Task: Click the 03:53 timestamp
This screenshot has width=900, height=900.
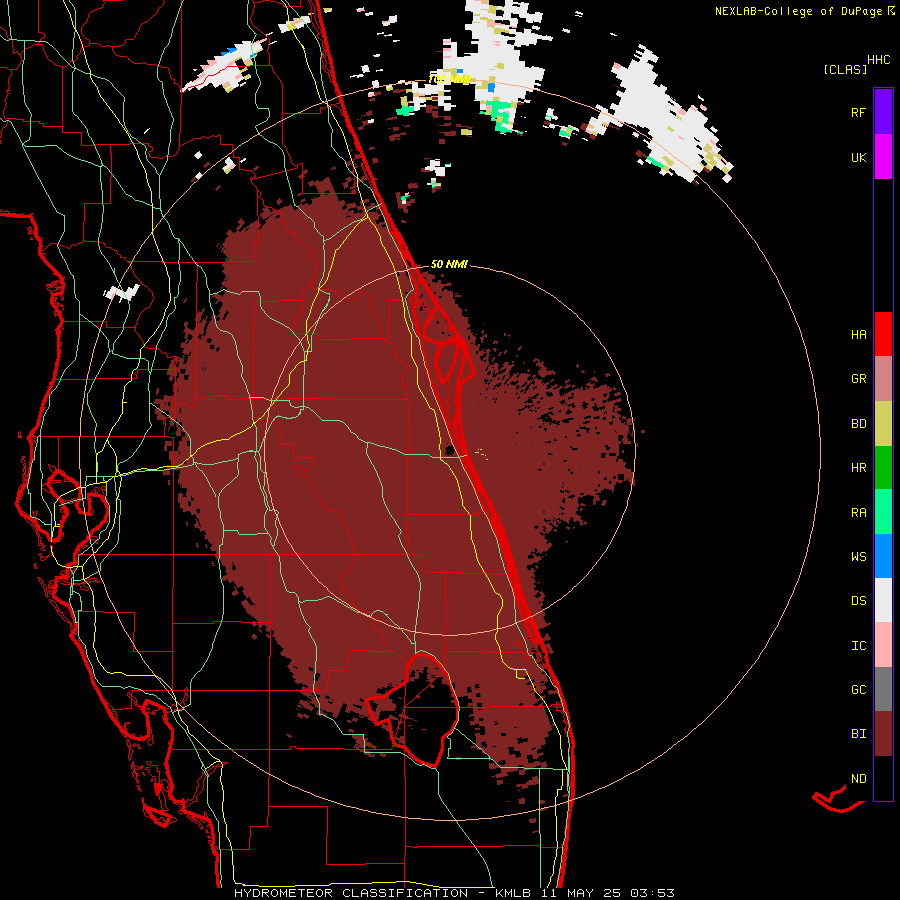Action: pyautogui.click(x=652, y=893)
